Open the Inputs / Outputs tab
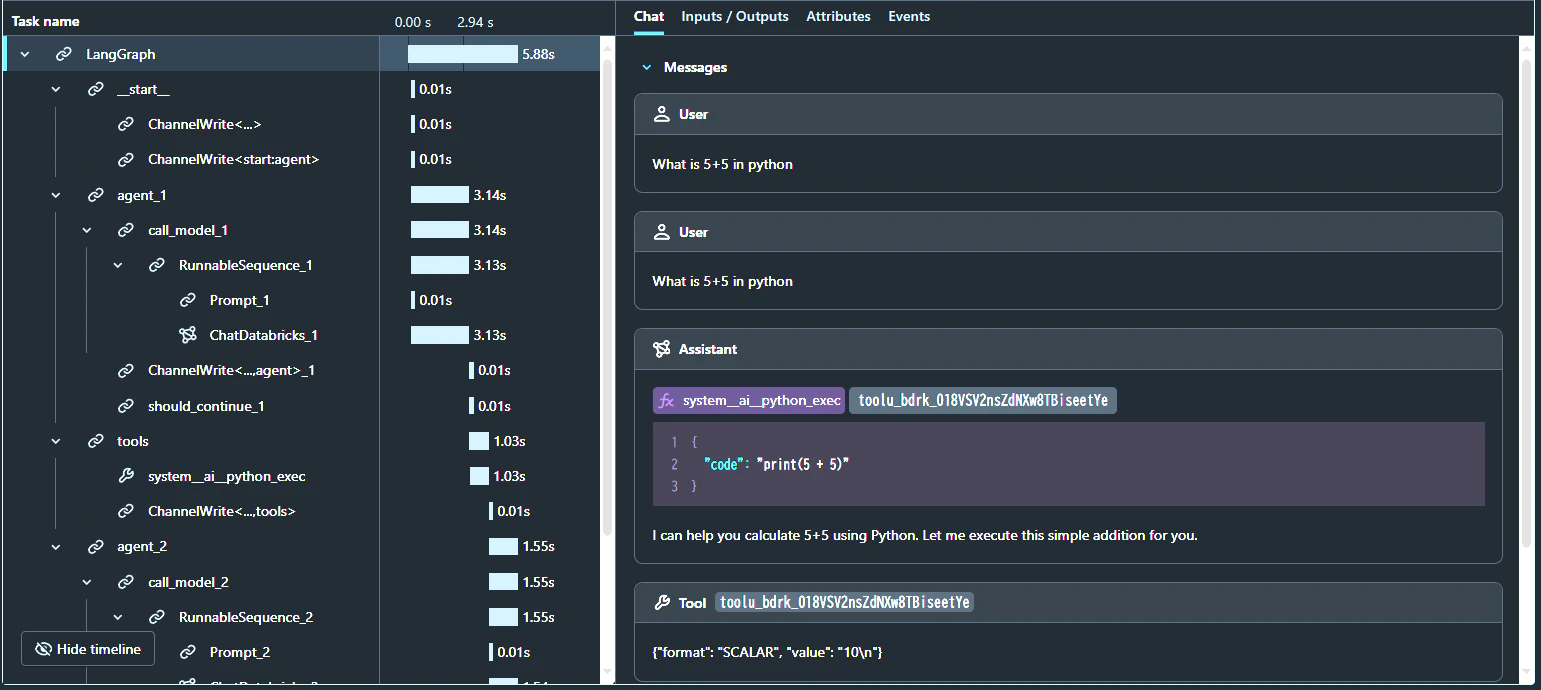The width and height of the screenshot is (1541, 690). pos(735,17)
